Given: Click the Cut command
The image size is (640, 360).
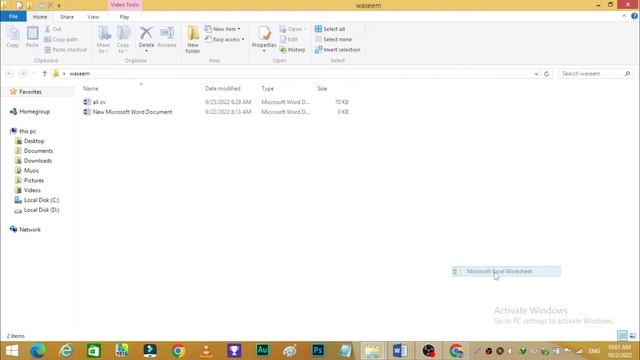Looking at the screenshot, I should (x=53, y=29).
